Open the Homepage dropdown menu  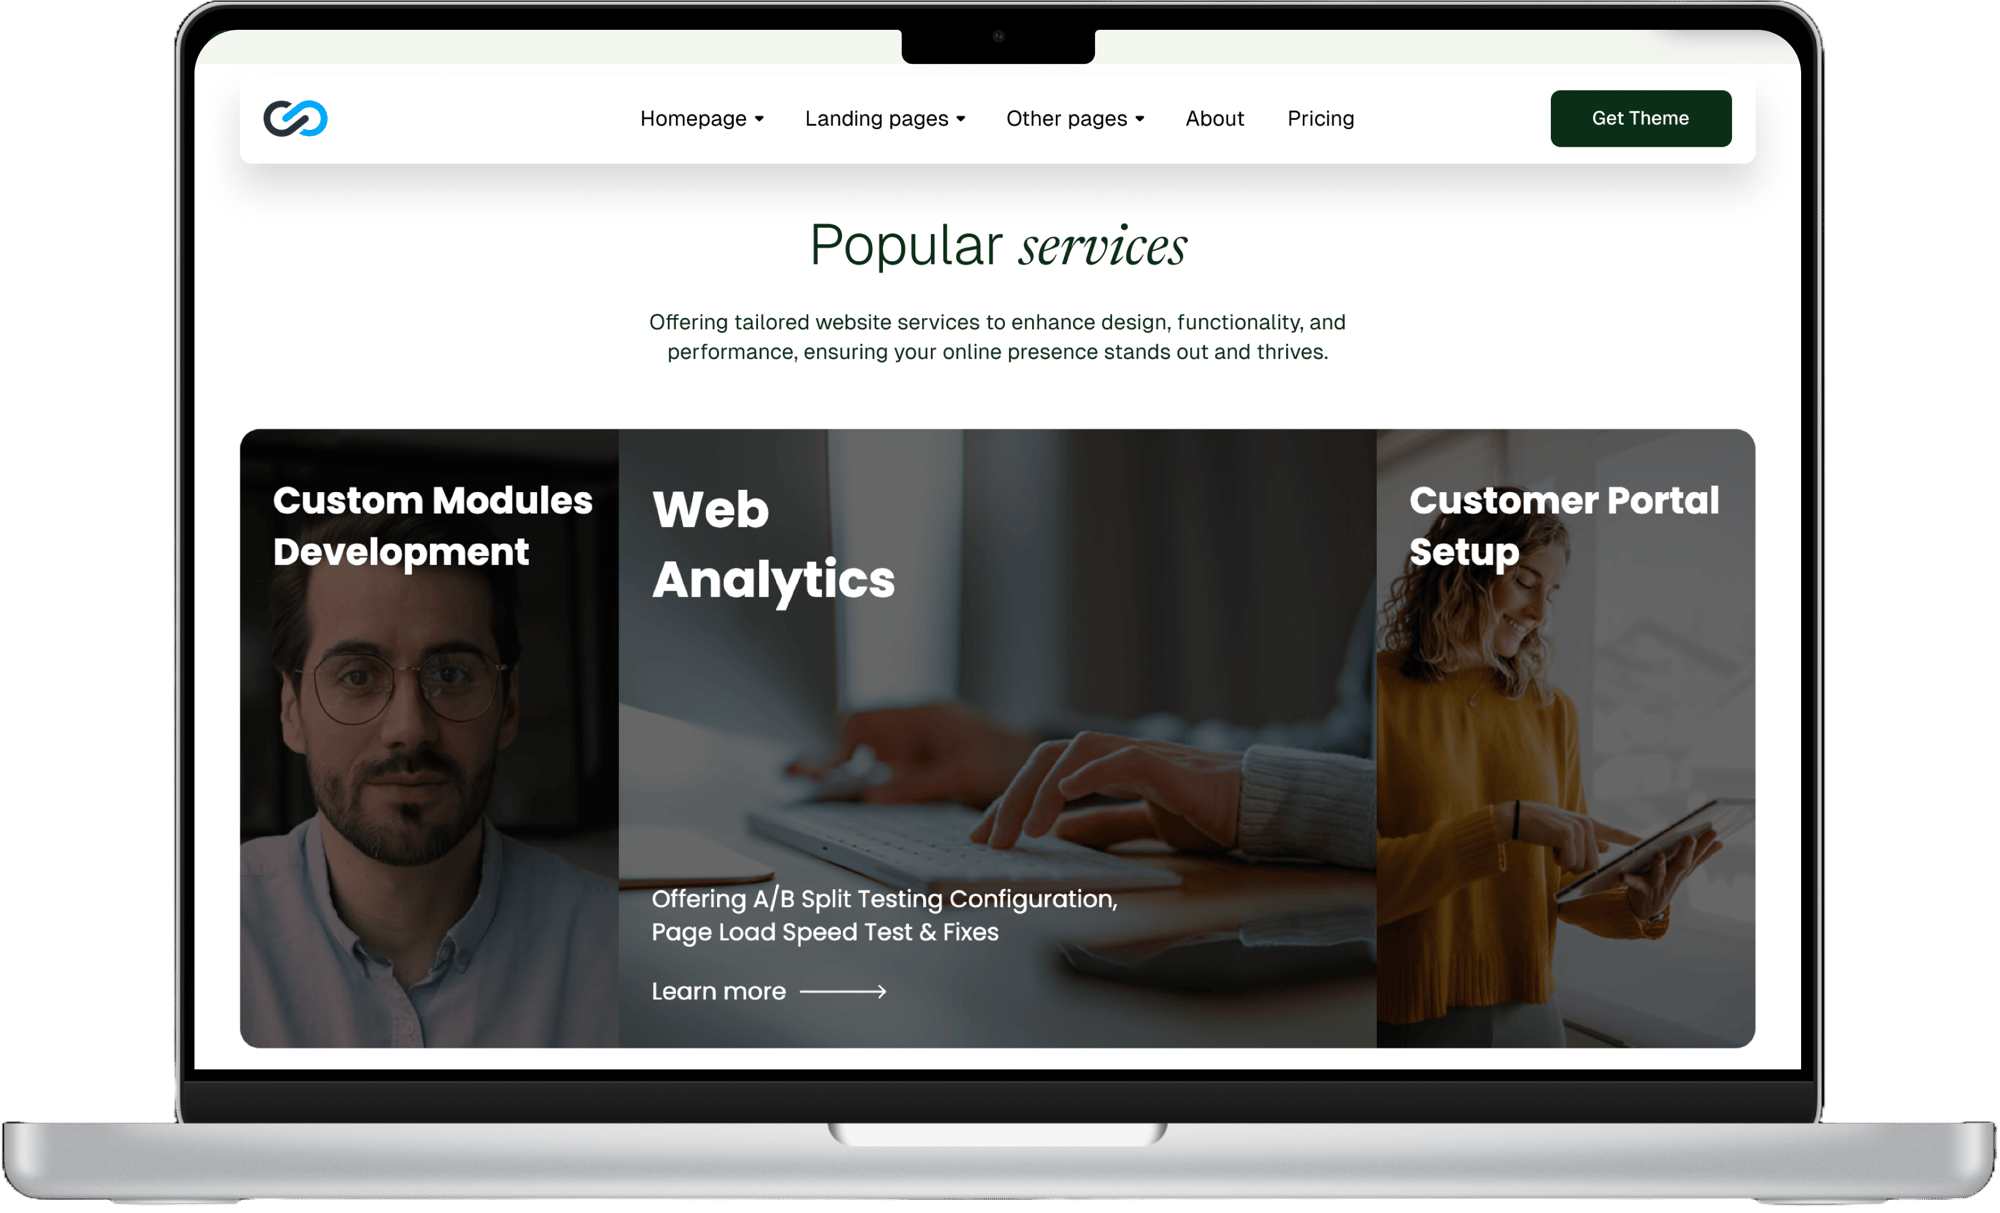click(701, 119)
